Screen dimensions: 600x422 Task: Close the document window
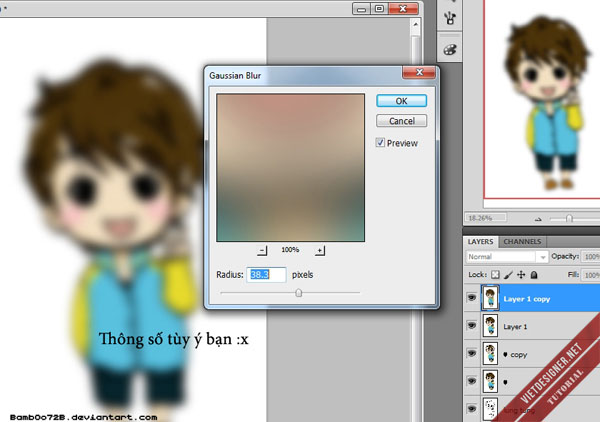(403, 8)
